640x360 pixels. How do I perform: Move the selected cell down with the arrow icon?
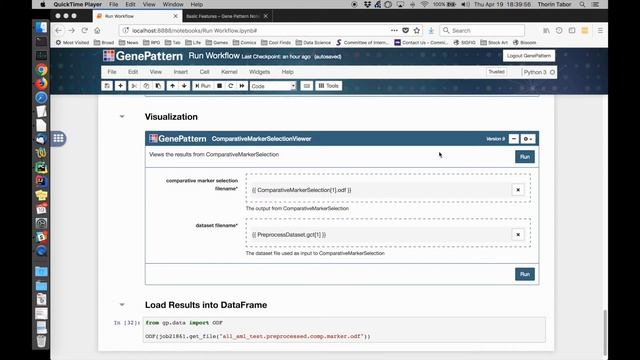pos(184,86)
